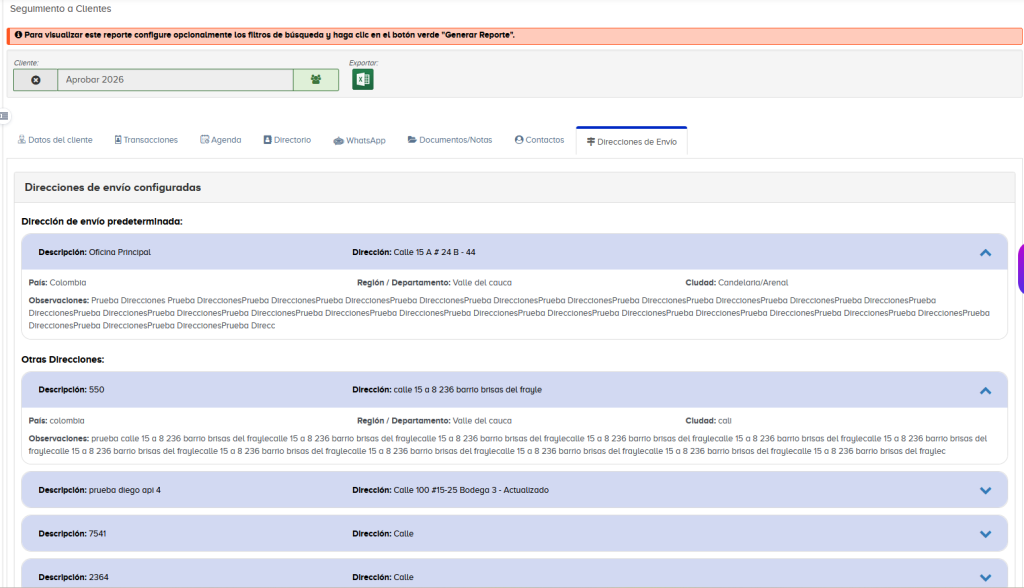Collapse the Oficina Principal address panel
Screen dimensions: 1024x588
(985, 253)
